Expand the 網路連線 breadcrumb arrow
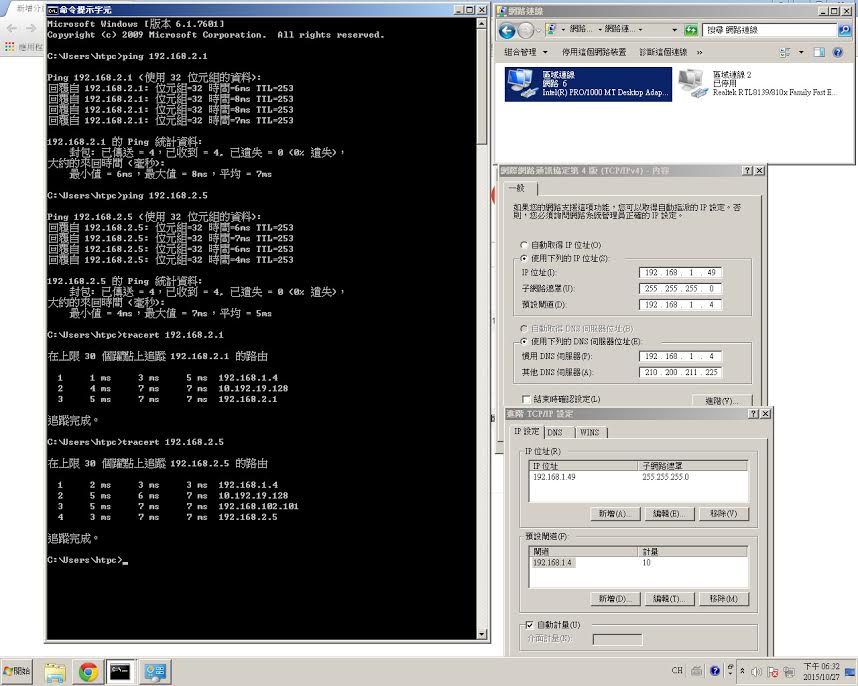Screen dimensions: 858x686 click(640, 30)
